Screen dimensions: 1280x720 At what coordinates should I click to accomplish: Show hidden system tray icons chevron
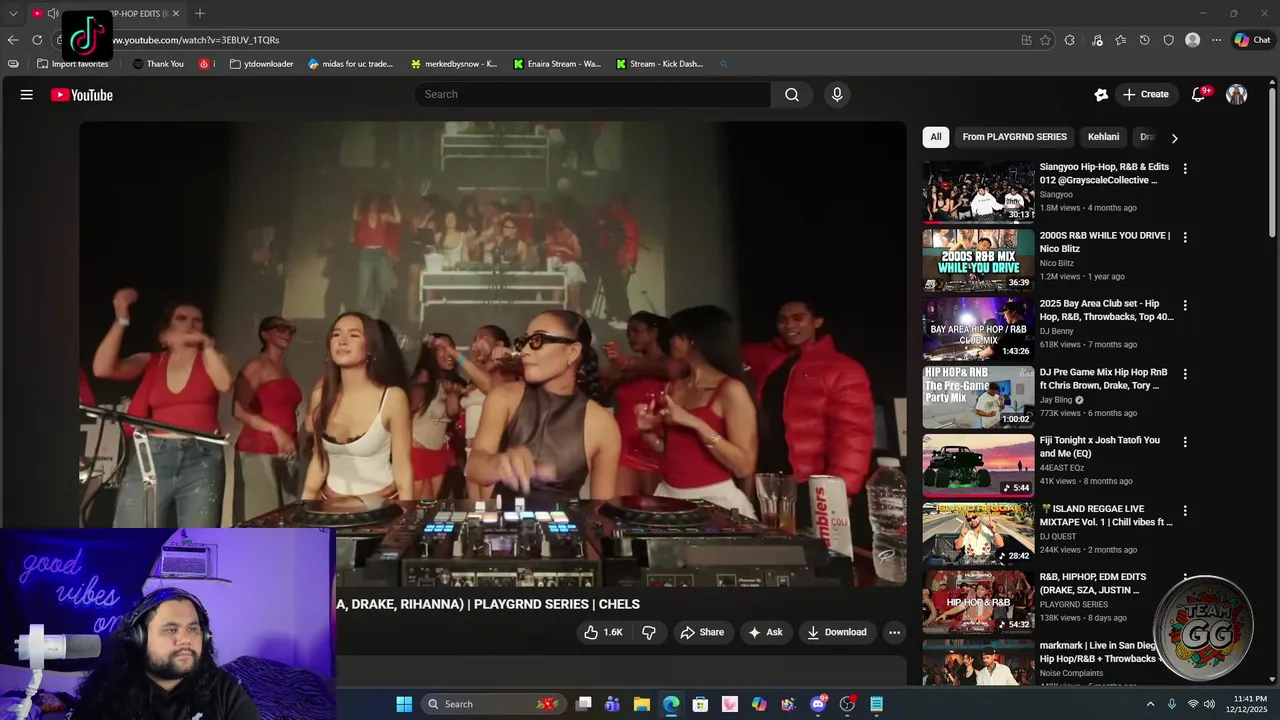click(x=1150, y=704)
